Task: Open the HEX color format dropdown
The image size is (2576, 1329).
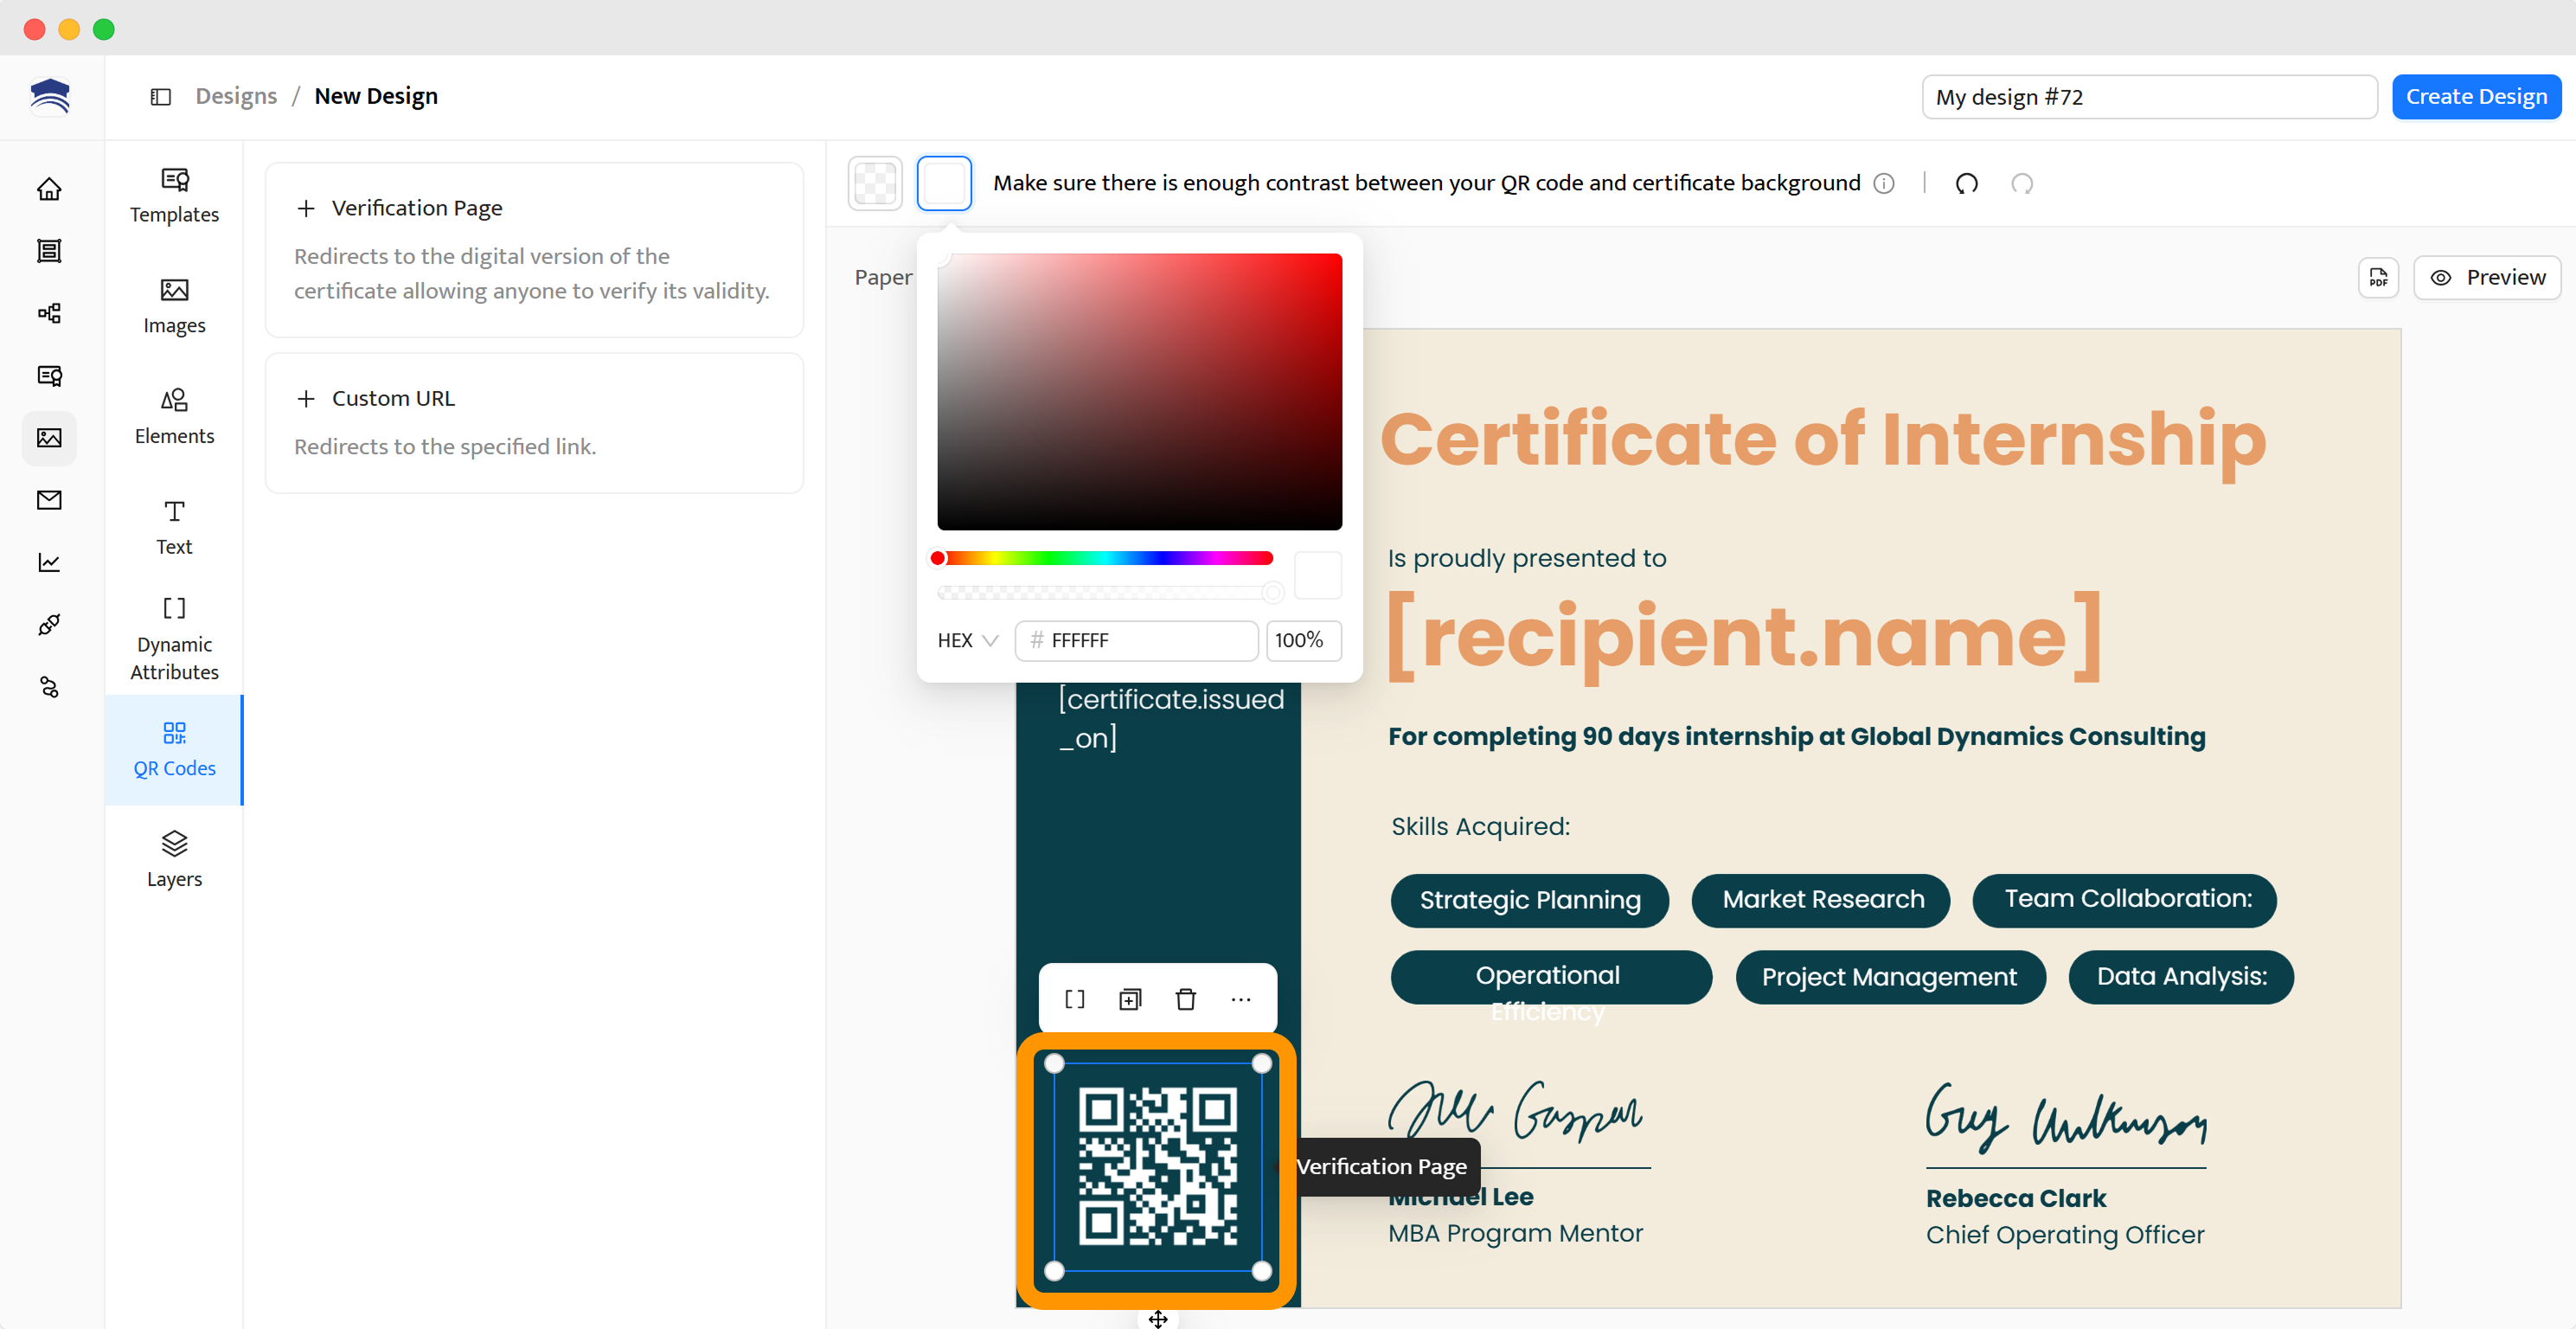Action: (967, 640)
